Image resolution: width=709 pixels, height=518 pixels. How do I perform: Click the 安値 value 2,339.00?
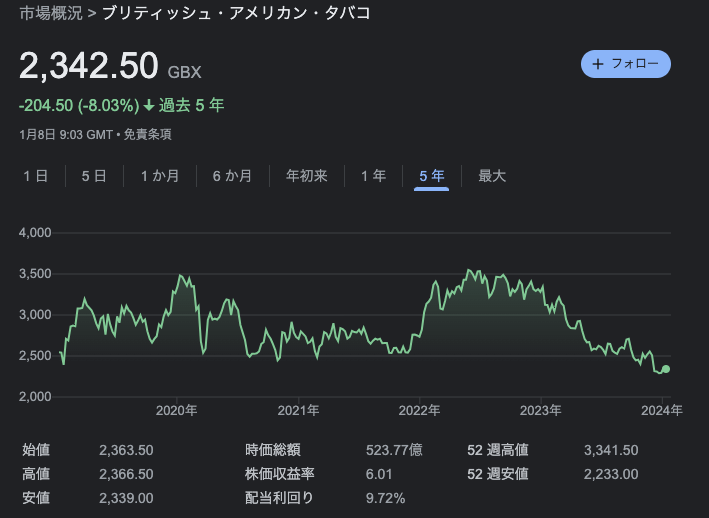[126, 498]
